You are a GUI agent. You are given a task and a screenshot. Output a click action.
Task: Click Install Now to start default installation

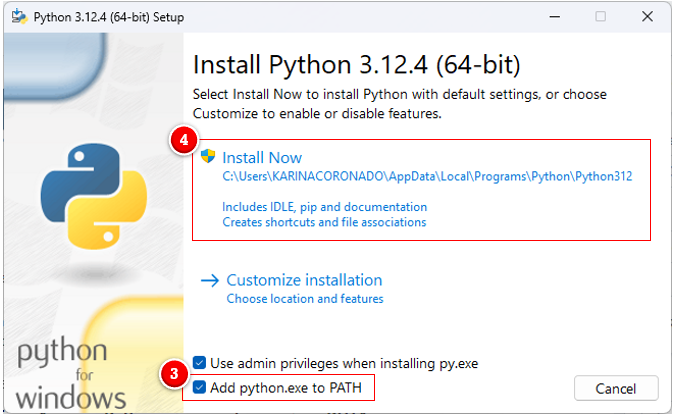[262, 158]
